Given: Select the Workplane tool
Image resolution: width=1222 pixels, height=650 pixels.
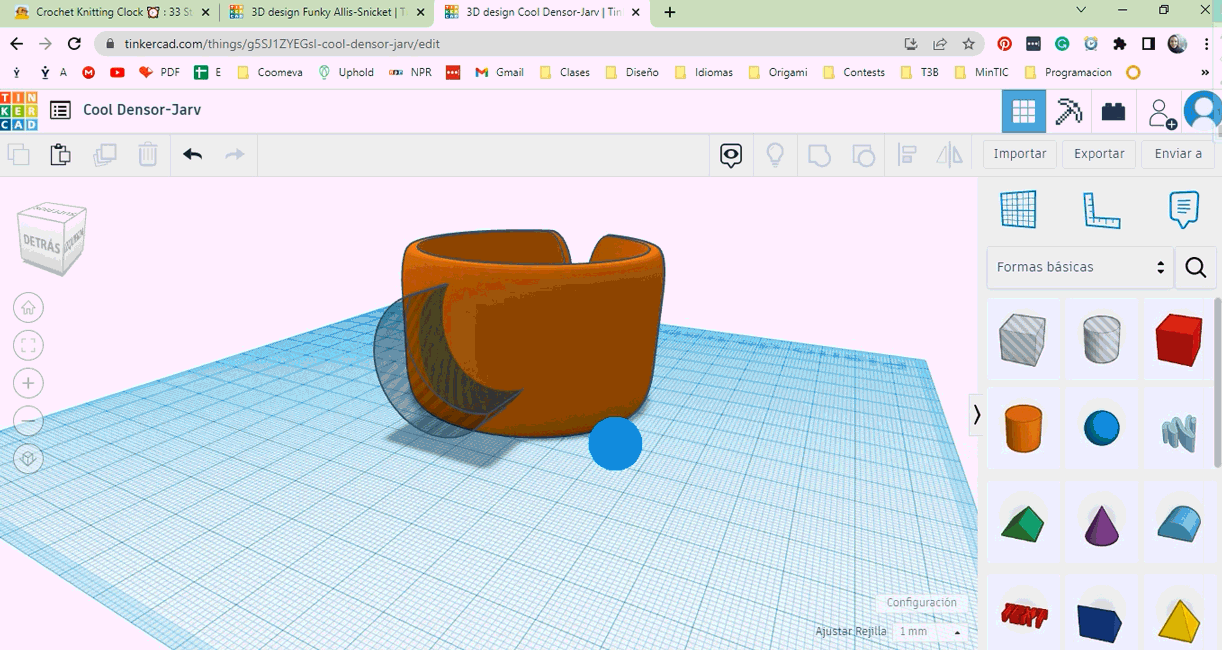Looking at the screenshot, I should pos(1018,209).
